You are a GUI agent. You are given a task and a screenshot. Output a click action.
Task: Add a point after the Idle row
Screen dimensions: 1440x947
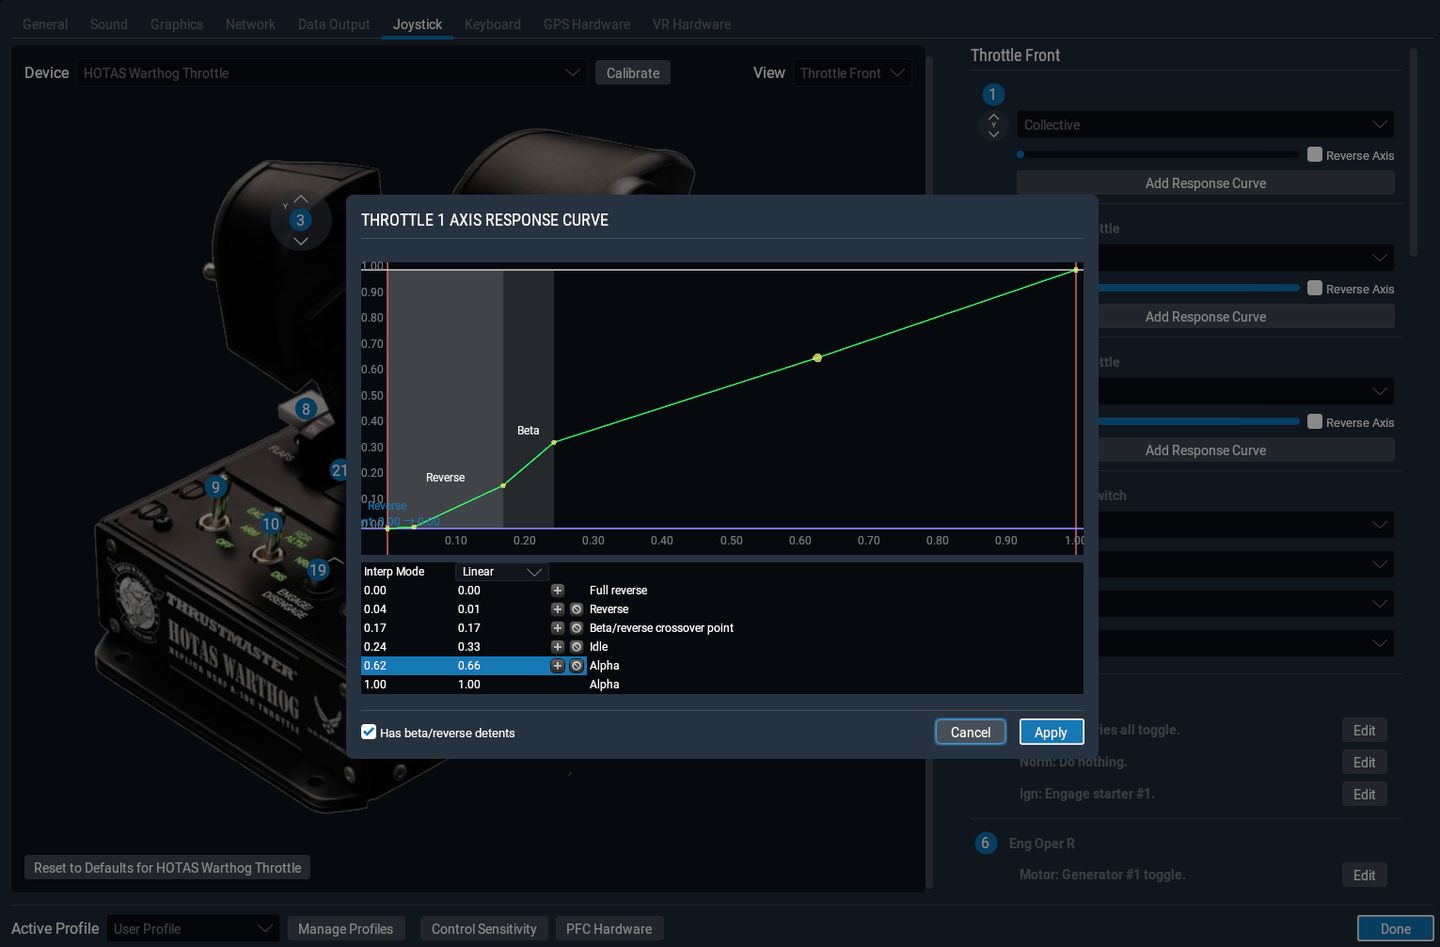[558, 647]
